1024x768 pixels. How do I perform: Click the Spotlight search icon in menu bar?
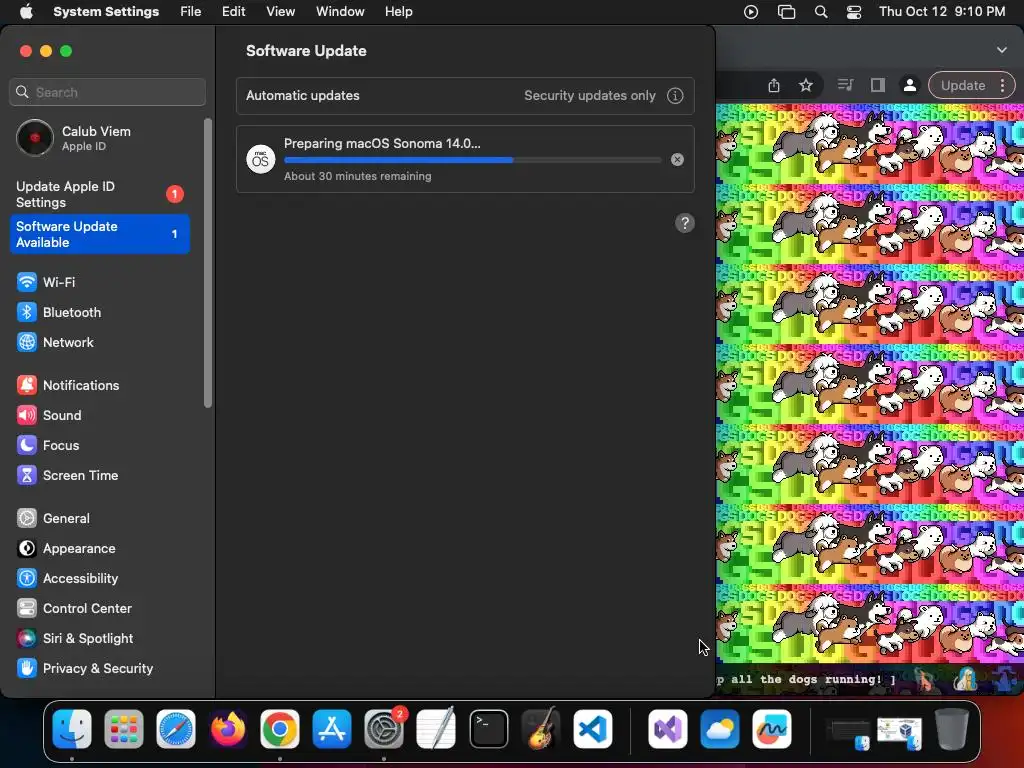821,12
